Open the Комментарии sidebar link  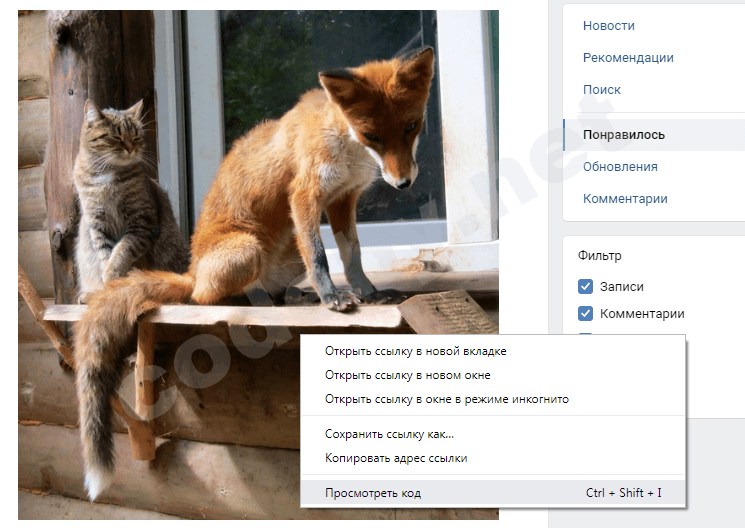pos(625,199)
